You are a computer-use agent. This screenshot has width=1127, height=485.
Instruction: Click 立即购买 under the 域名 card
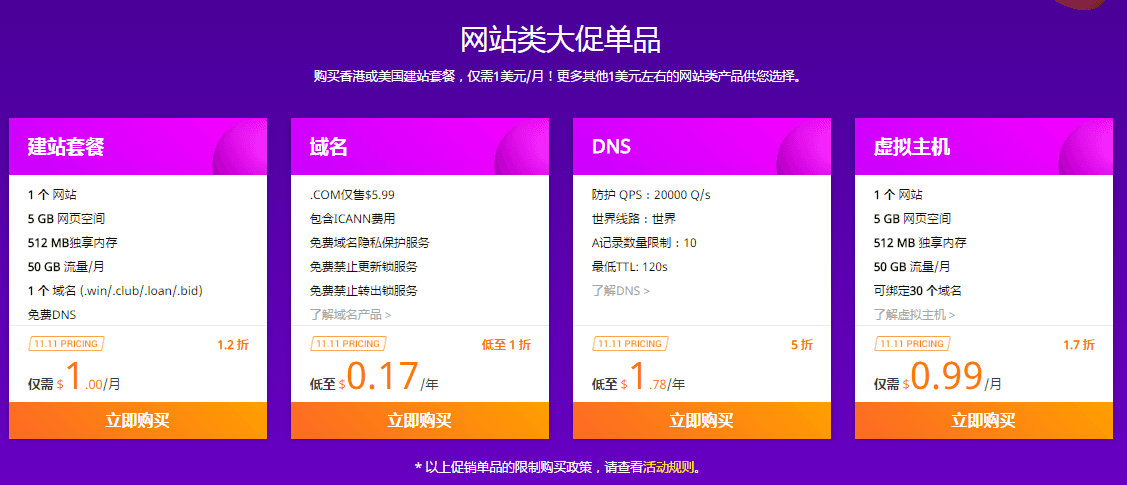pyautogui.click(x=420, y=420)
